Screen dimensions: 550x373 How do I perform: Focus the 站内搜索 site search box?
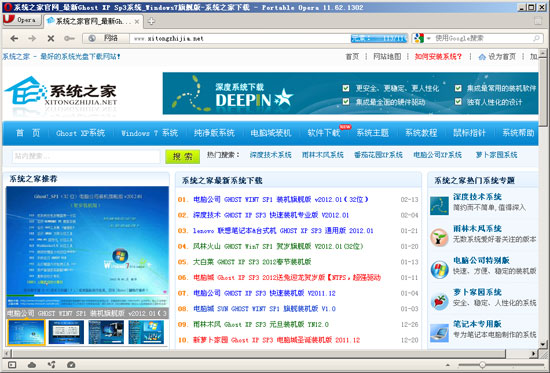pyautogui.click(x=86, y=156)
